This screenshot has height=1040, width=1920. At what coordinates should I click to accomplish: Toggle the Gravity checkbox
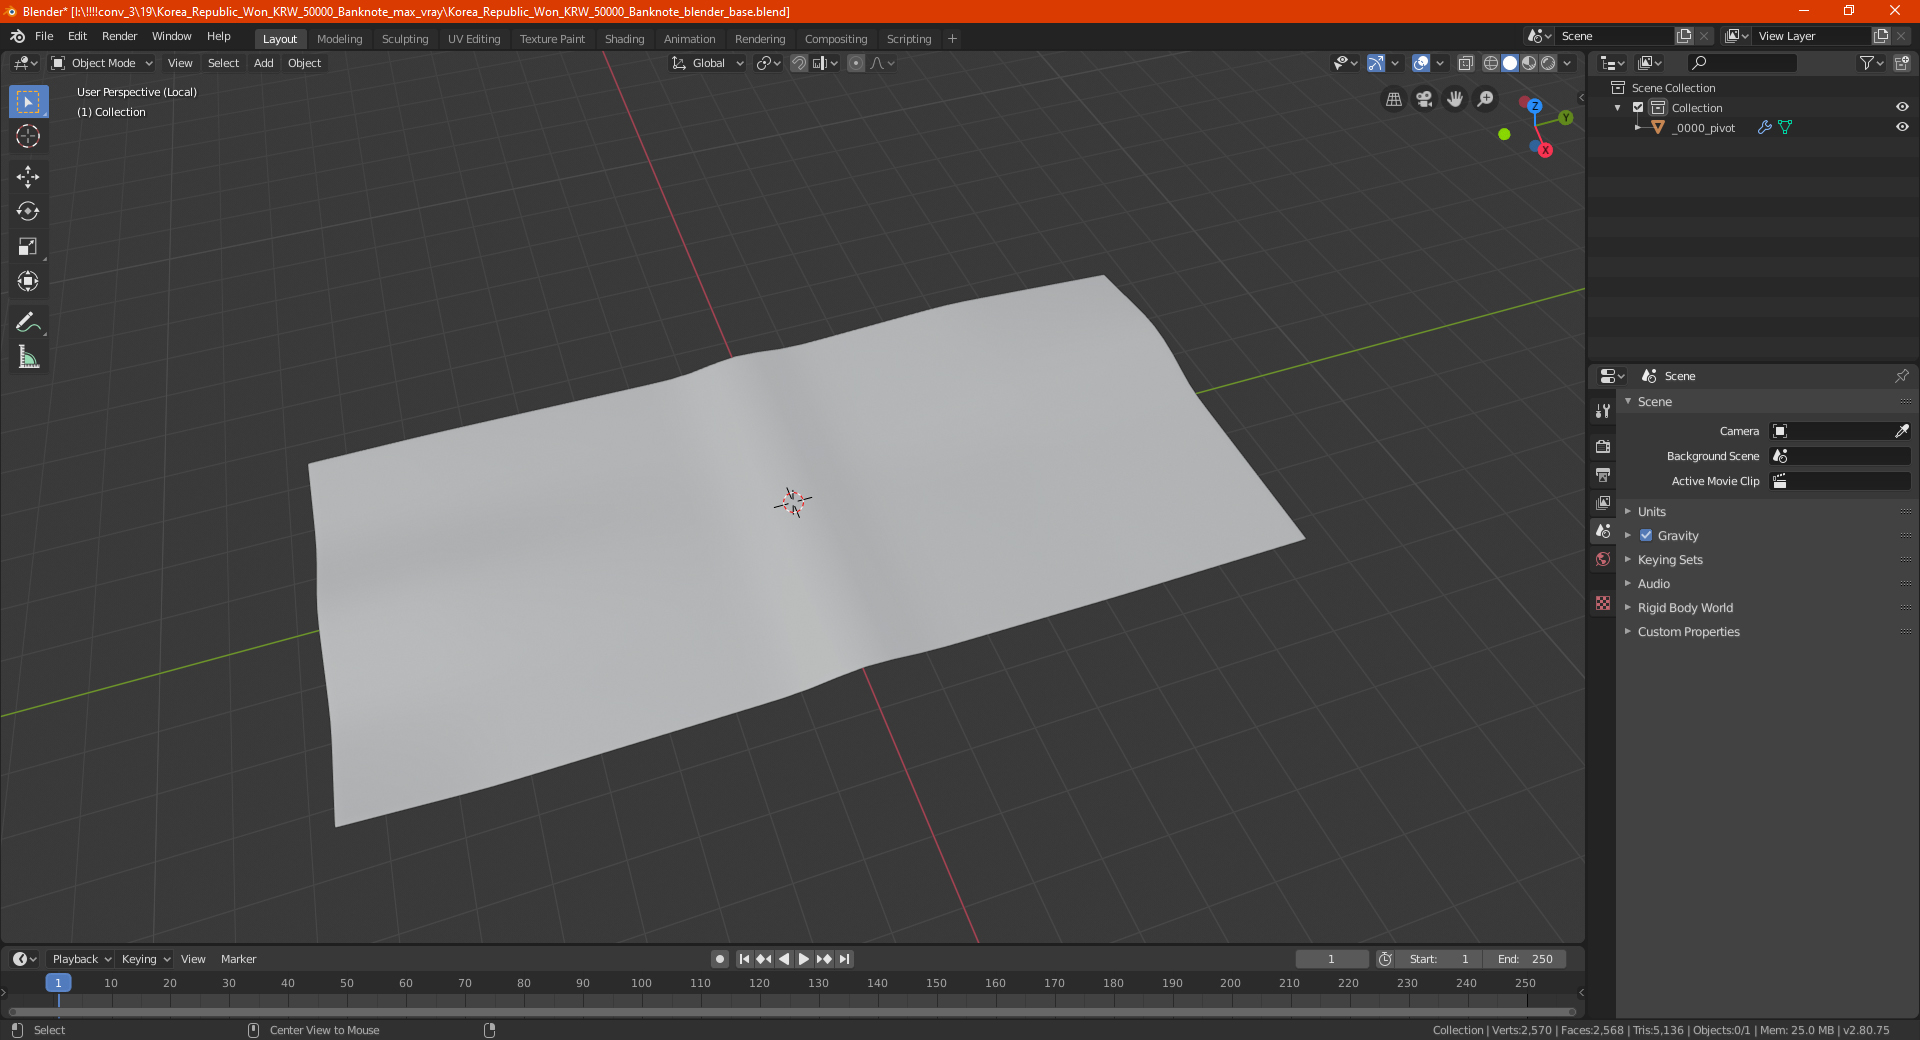coord(1646,536)
